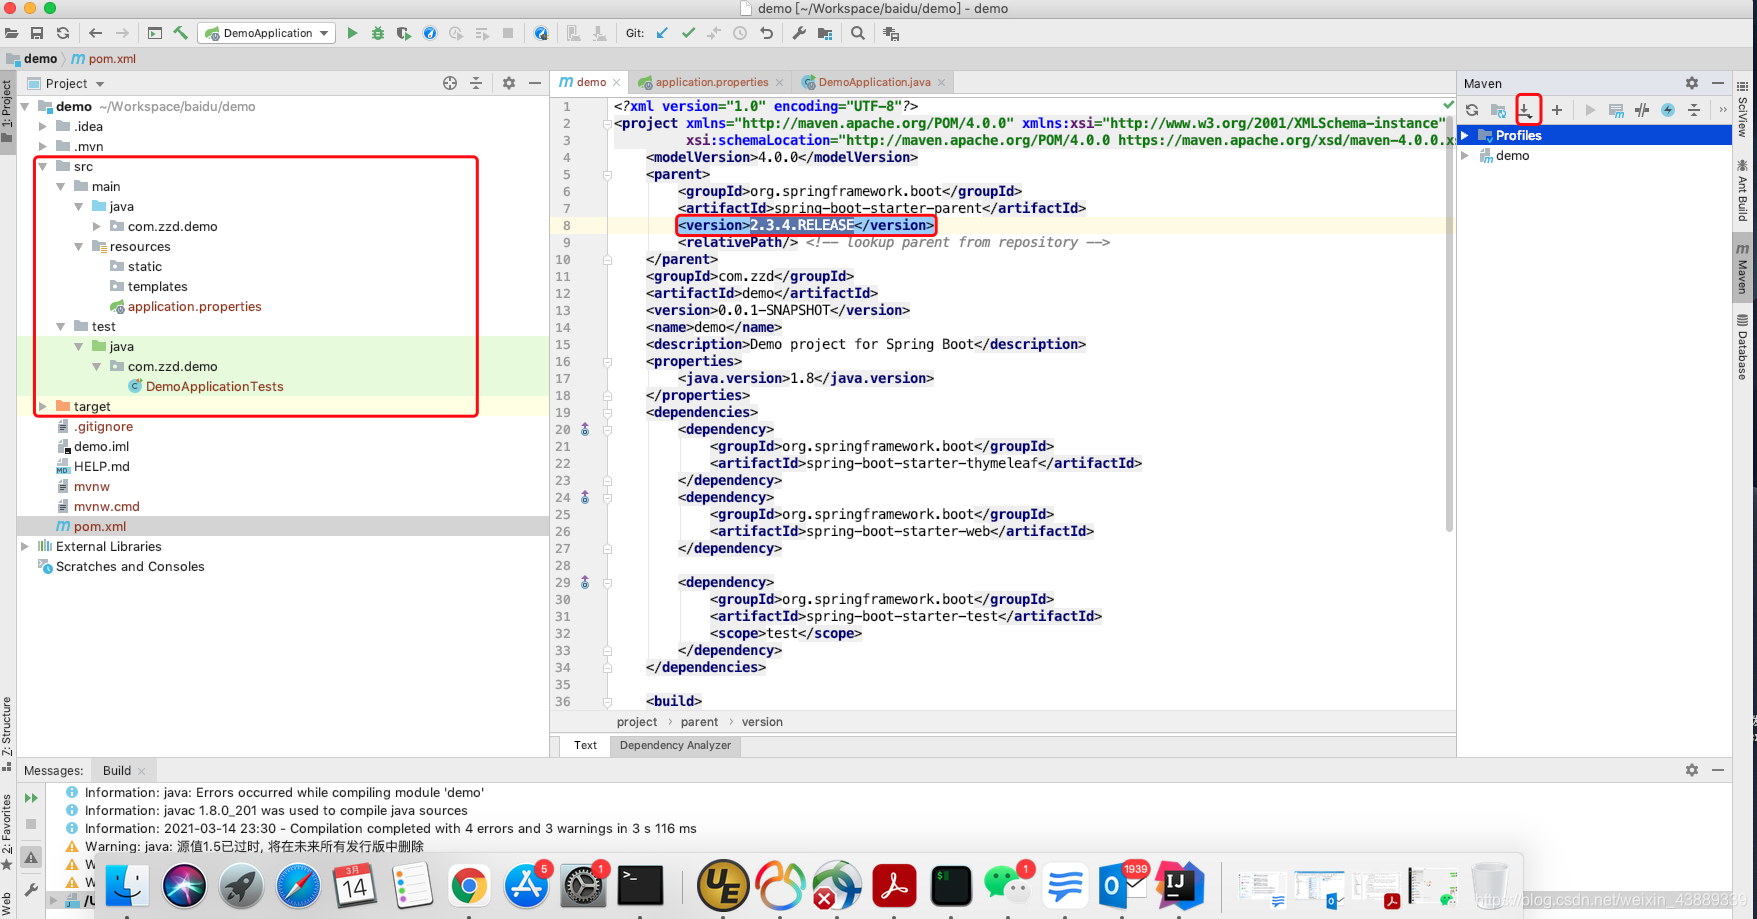
Task: Switch to application.properties editor tab
Action: [x=711, y=82]
